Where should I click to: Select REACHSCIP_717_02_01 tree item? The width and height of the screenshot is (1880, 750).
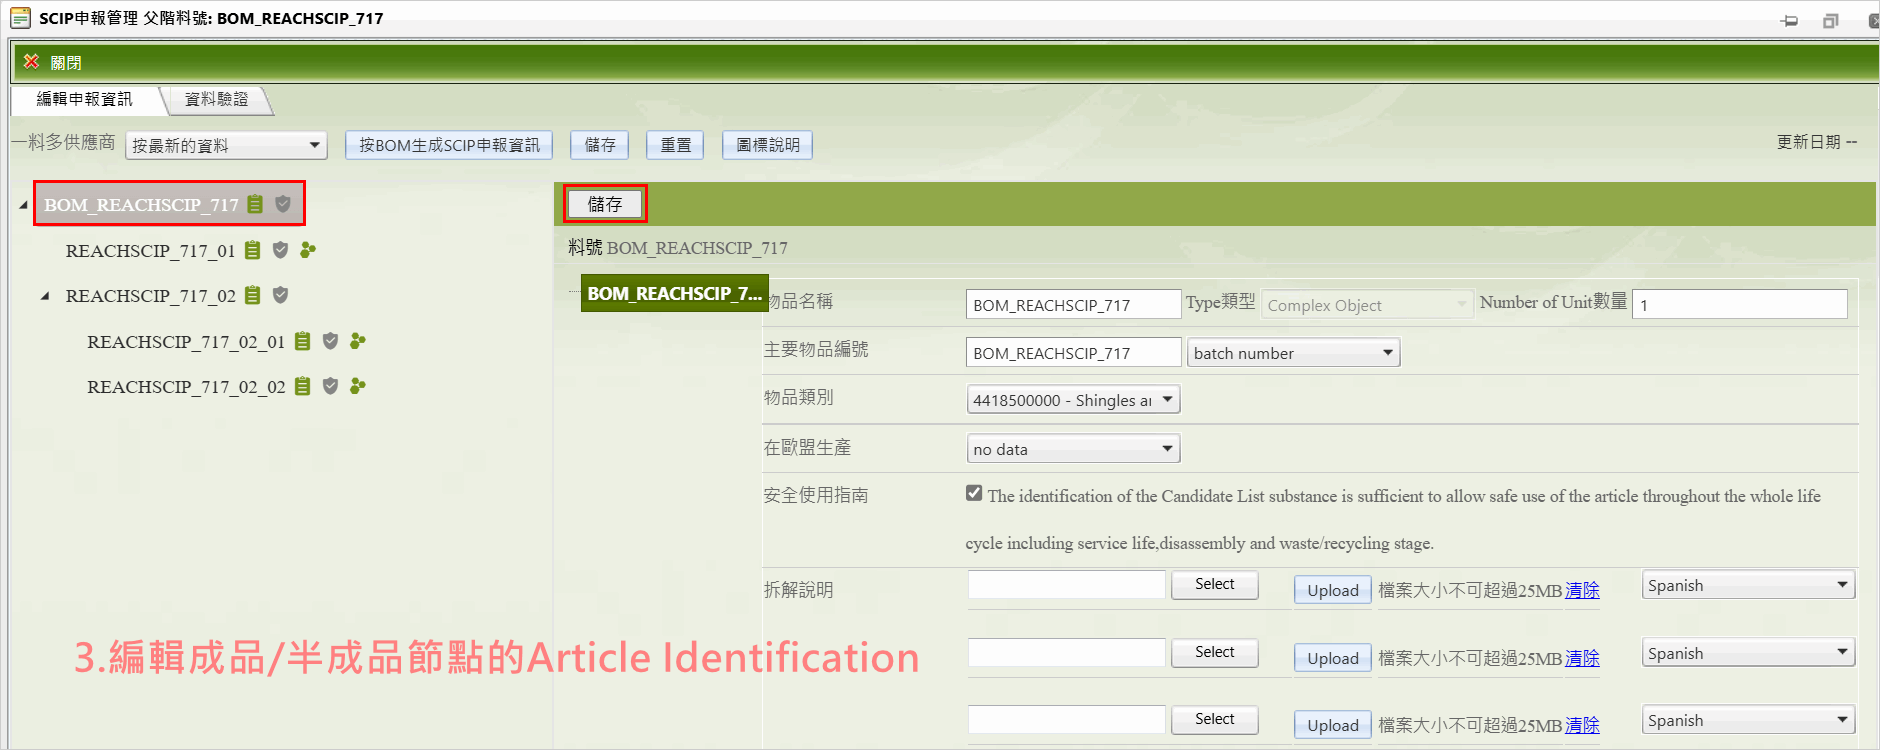point(186,341)
